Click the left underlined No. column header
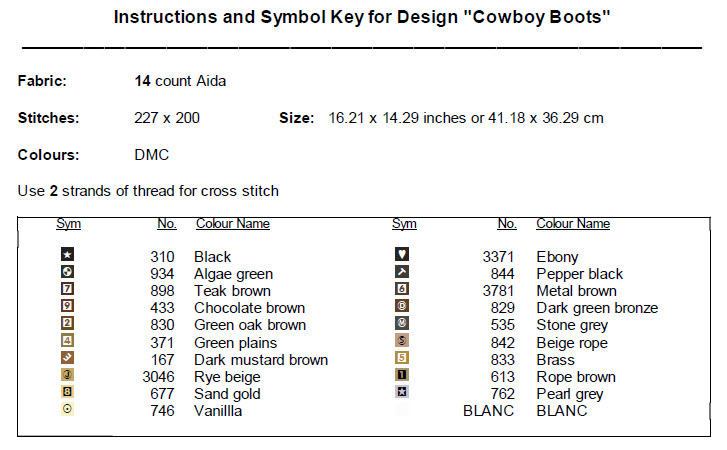This screenshot has height=450, width=727. coord(167,224)
